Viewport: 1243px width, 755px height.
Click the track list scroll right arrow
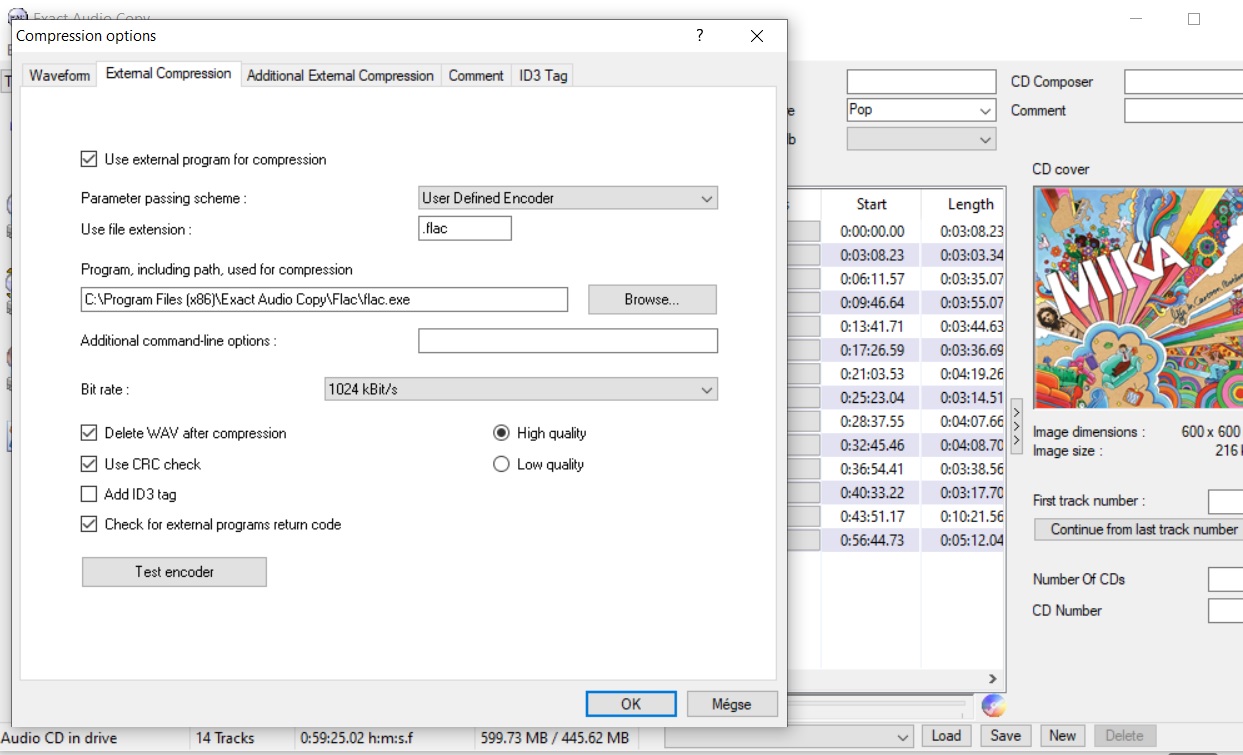pos(993,679)
